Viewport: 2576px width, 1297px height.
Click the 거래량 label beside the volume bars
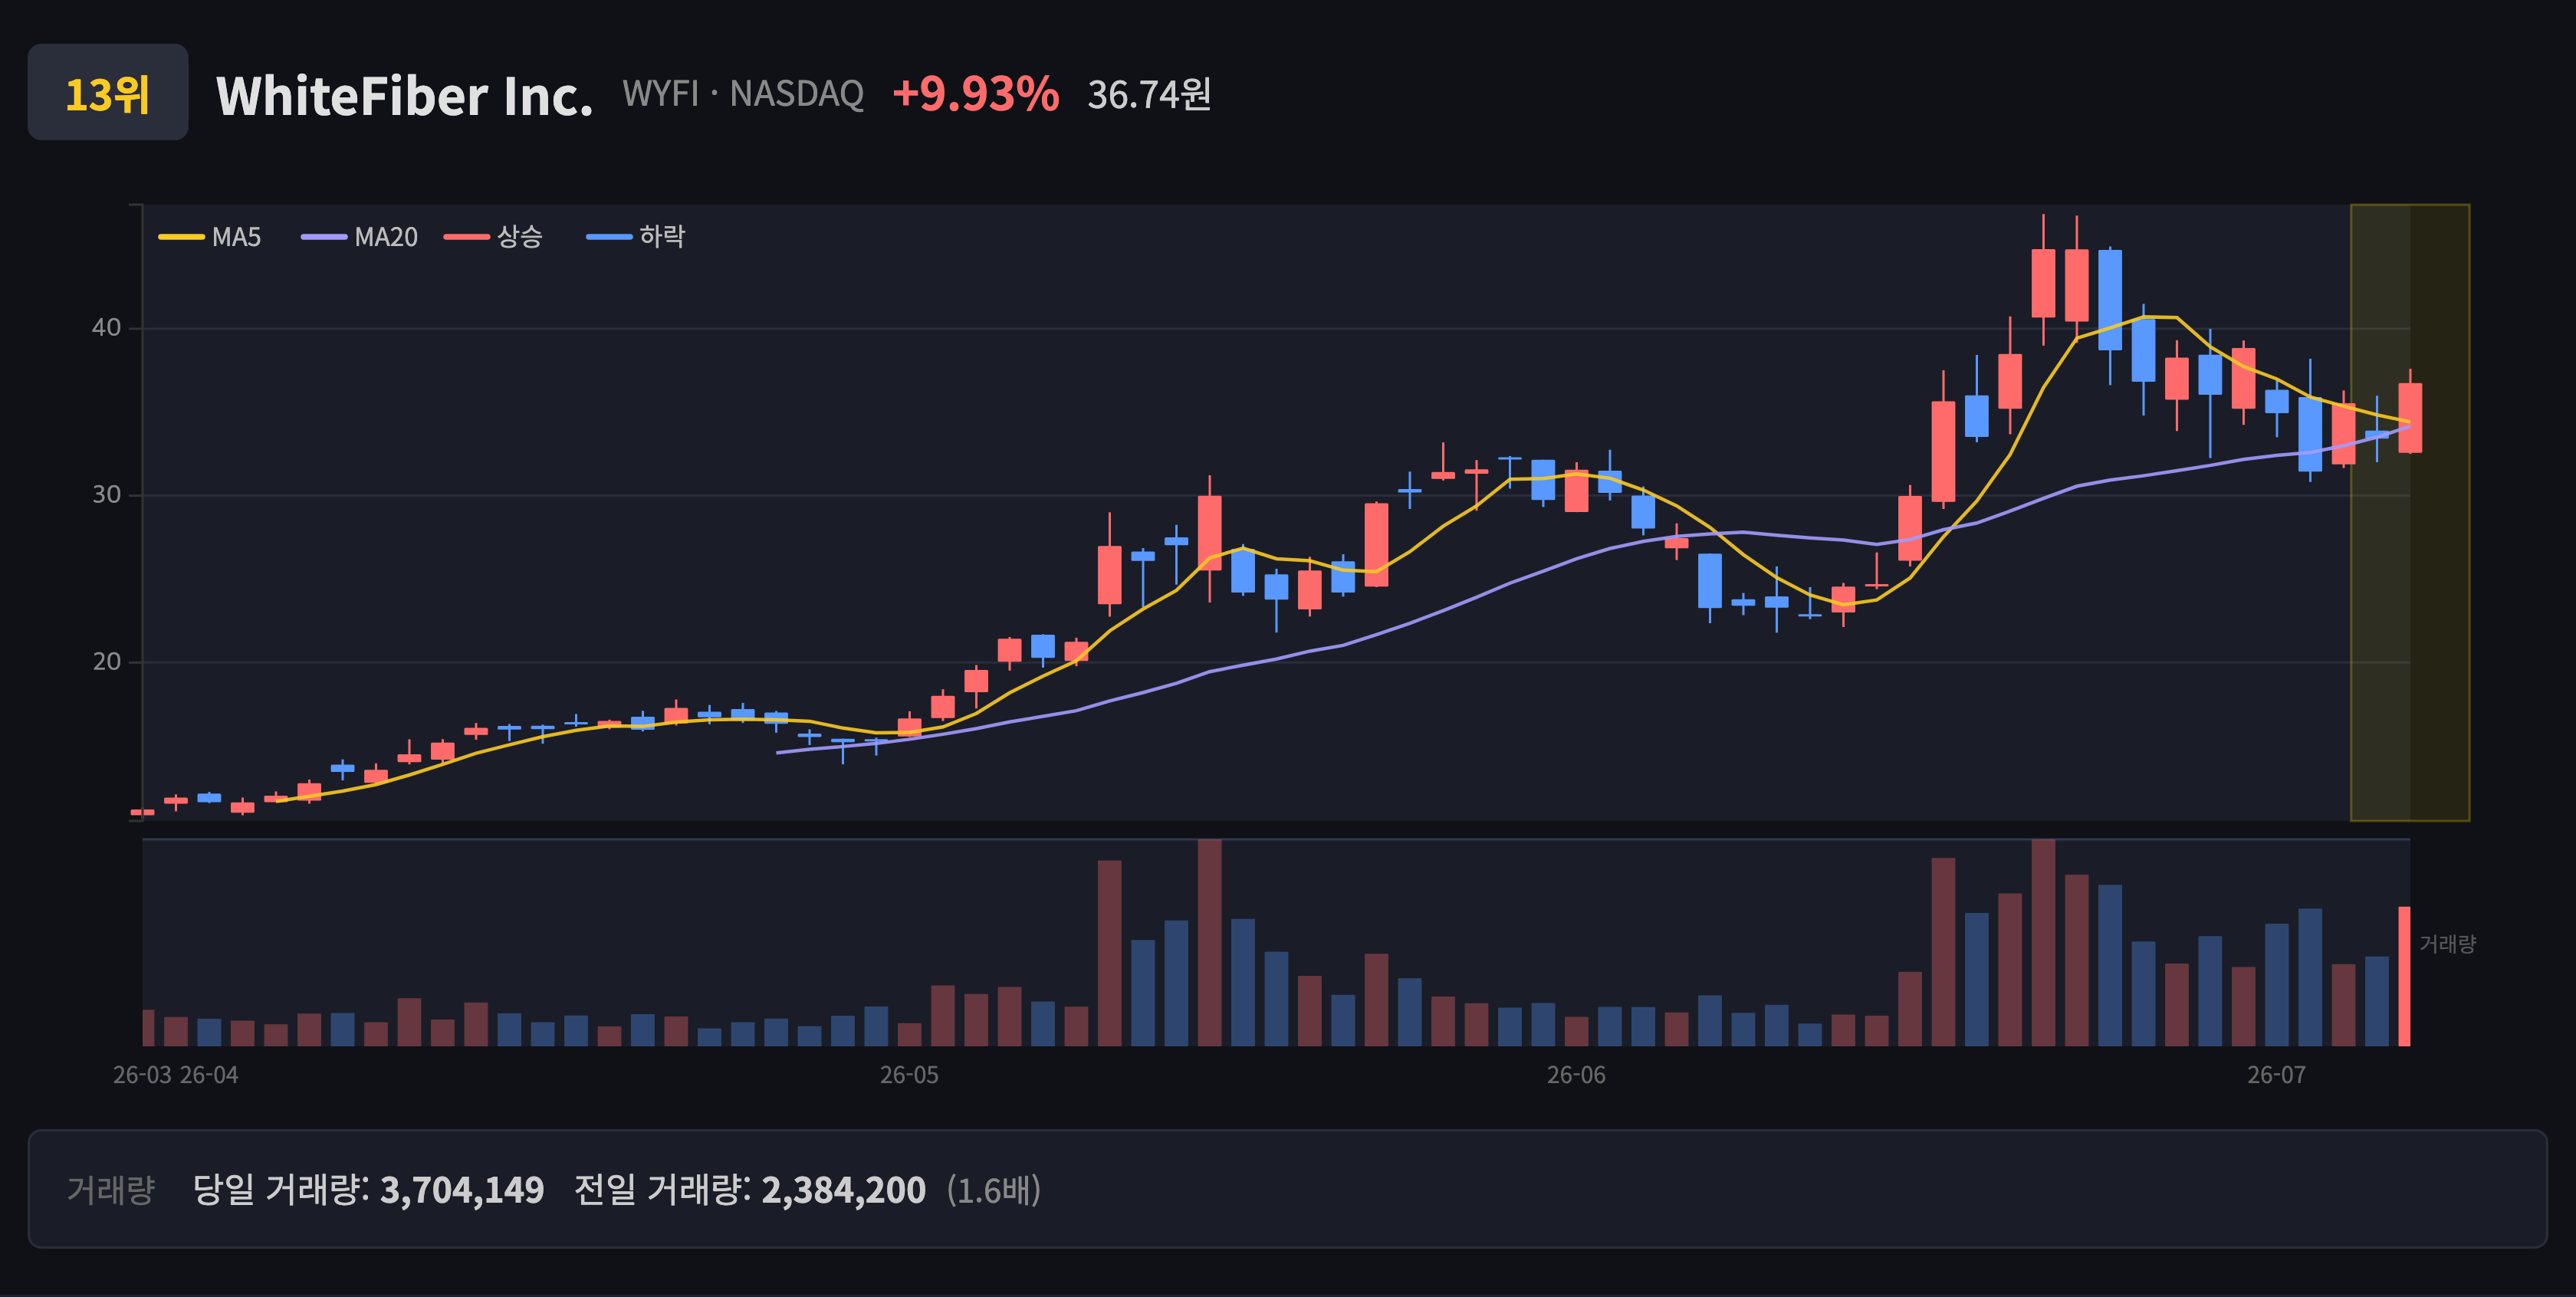(x=2447, y=944)
